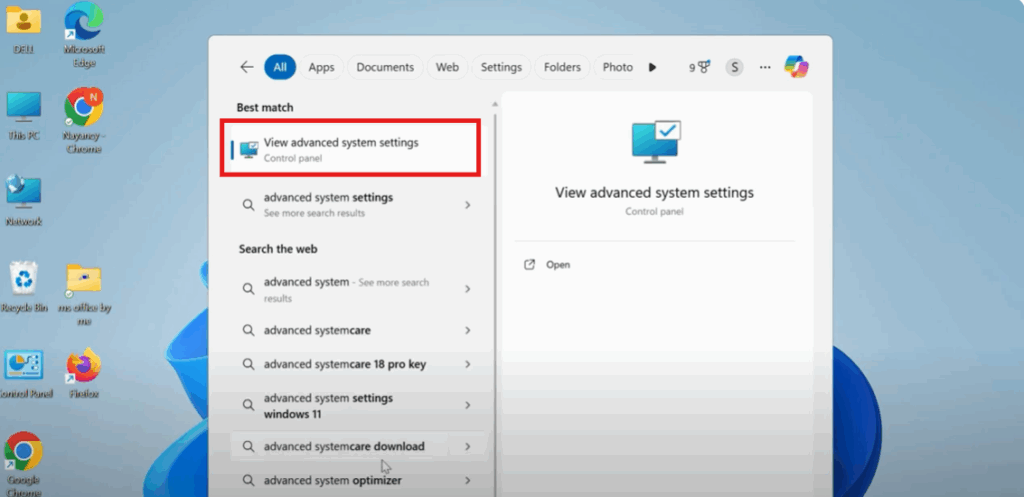The width and height of the screenshot is (1024, 497).
Task: Show more filter tabs with the play arrow
Action: 652,67
